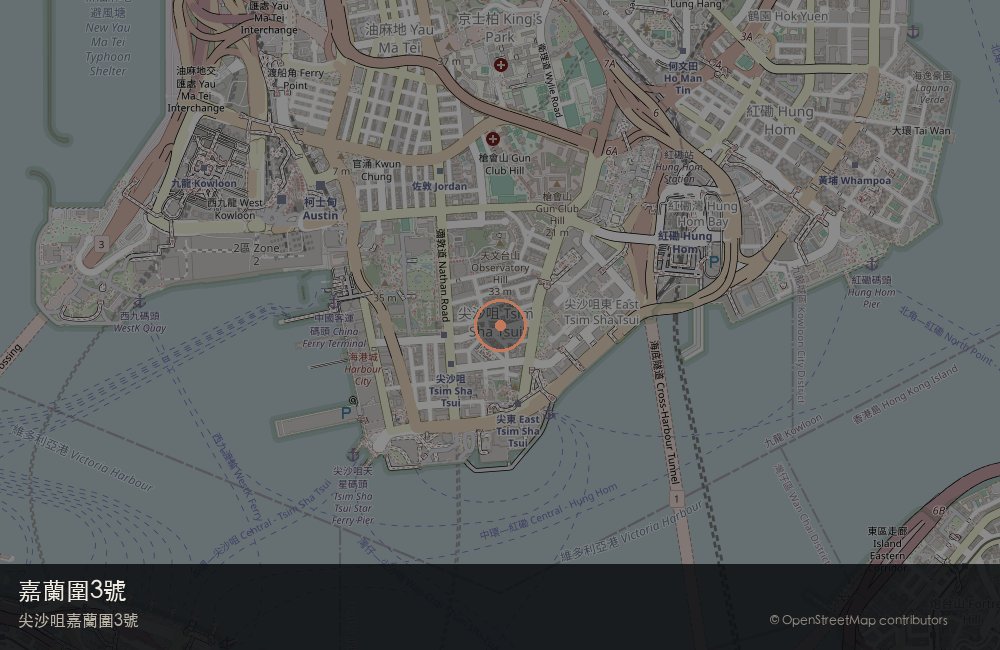1000x650 pixels.
Task: Click the parking P icon near Harbour City pier
Action: point(346,413)
